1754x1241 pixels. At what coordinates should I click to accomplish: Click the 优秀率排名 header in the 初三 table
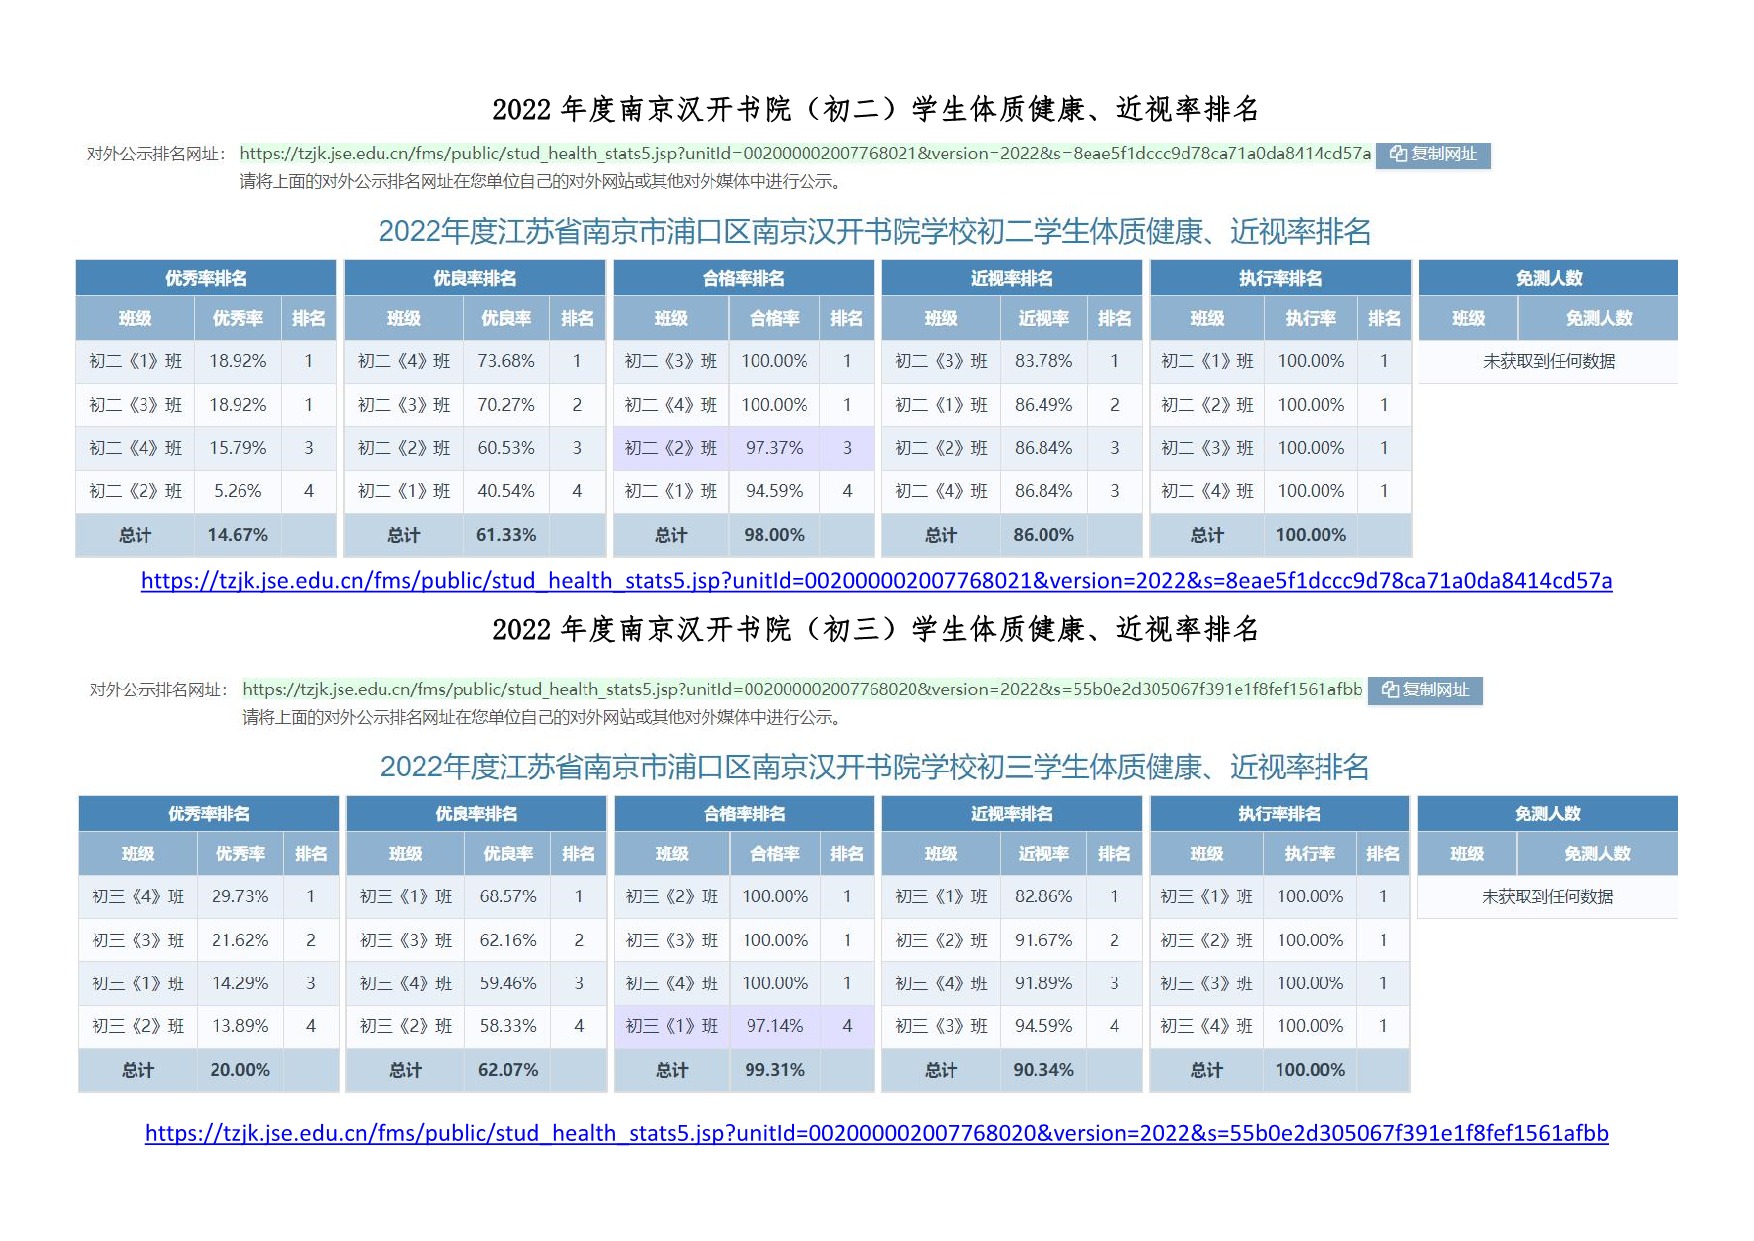tap(209, 813)
